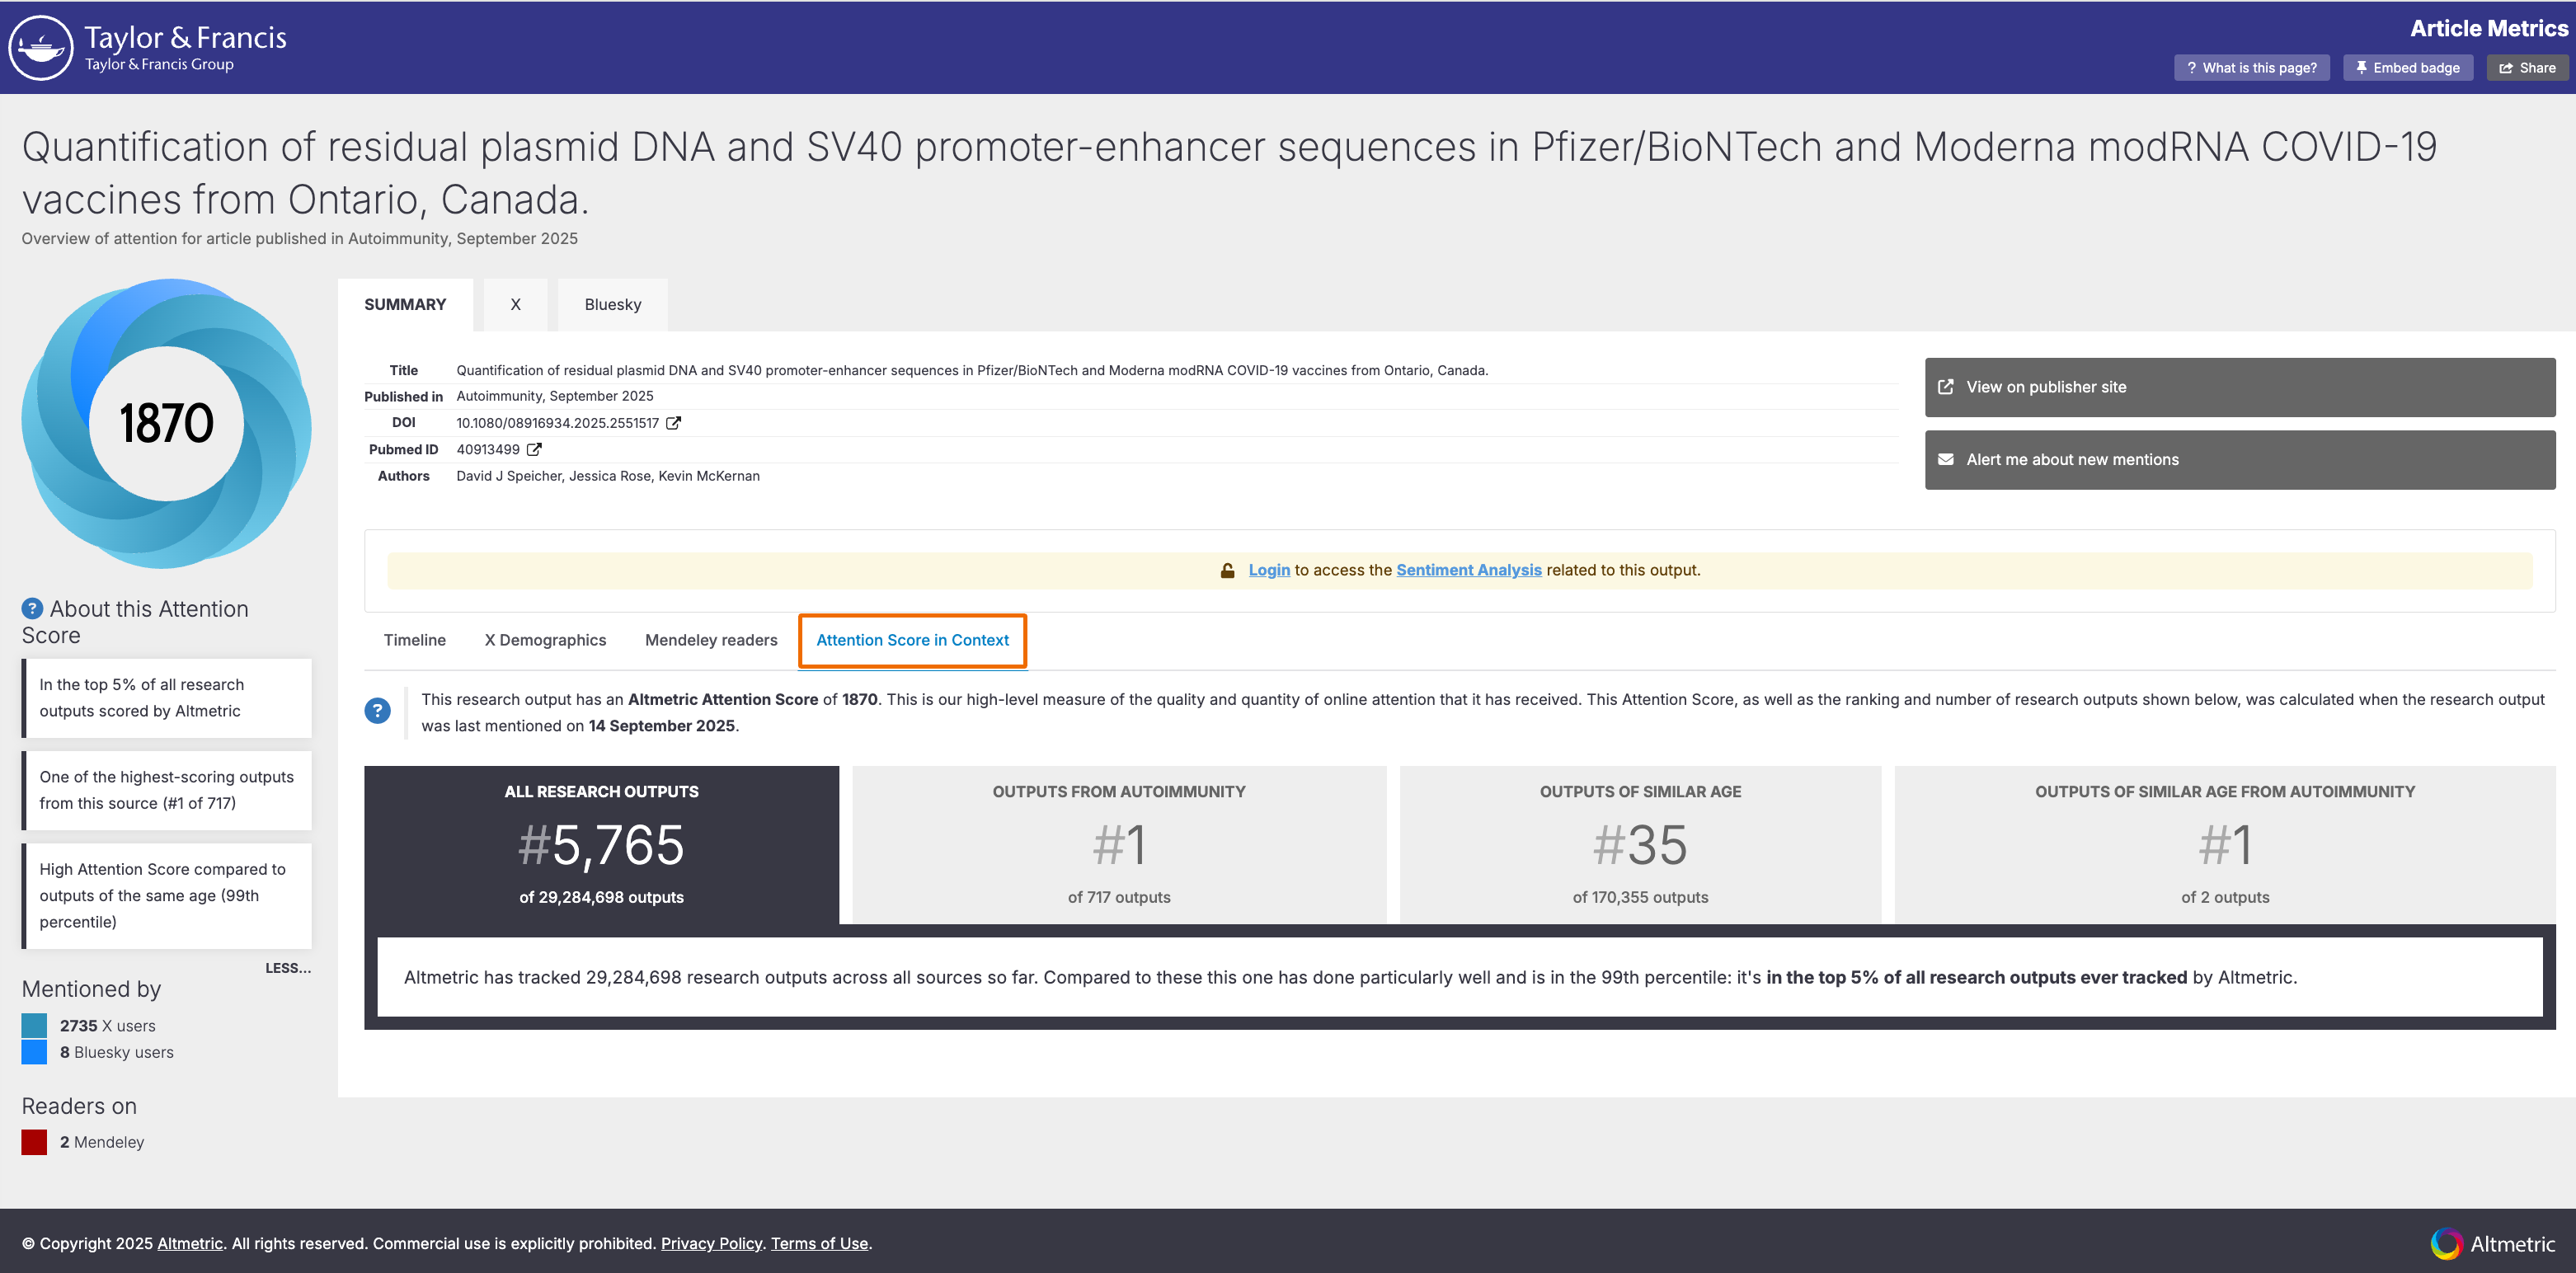Show the Mendeley readers sub-tab
Viewport: 2576px width, 1273px height.
tap(710, 640)
